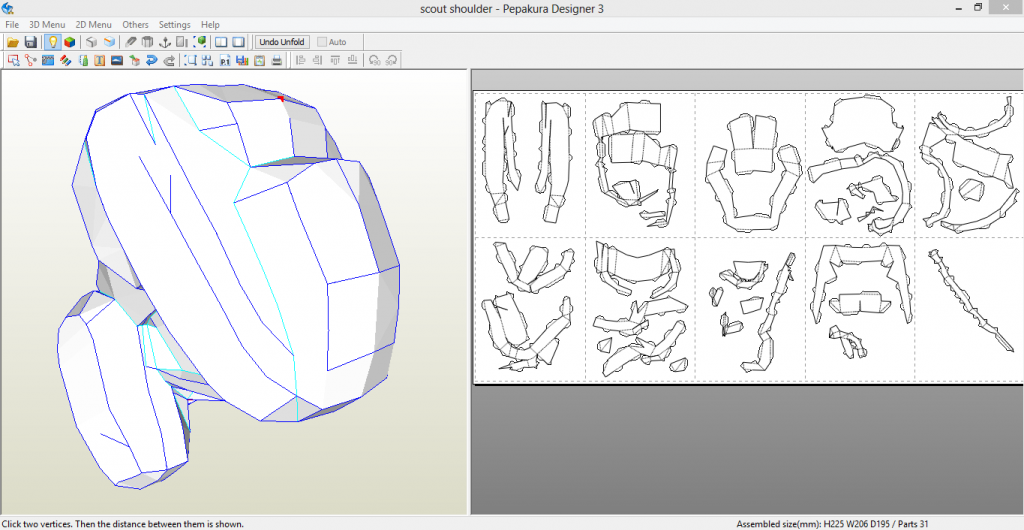The height and width of the screenshot is (530, 1024).
Task: Open the Others menu
Action: 135,24
